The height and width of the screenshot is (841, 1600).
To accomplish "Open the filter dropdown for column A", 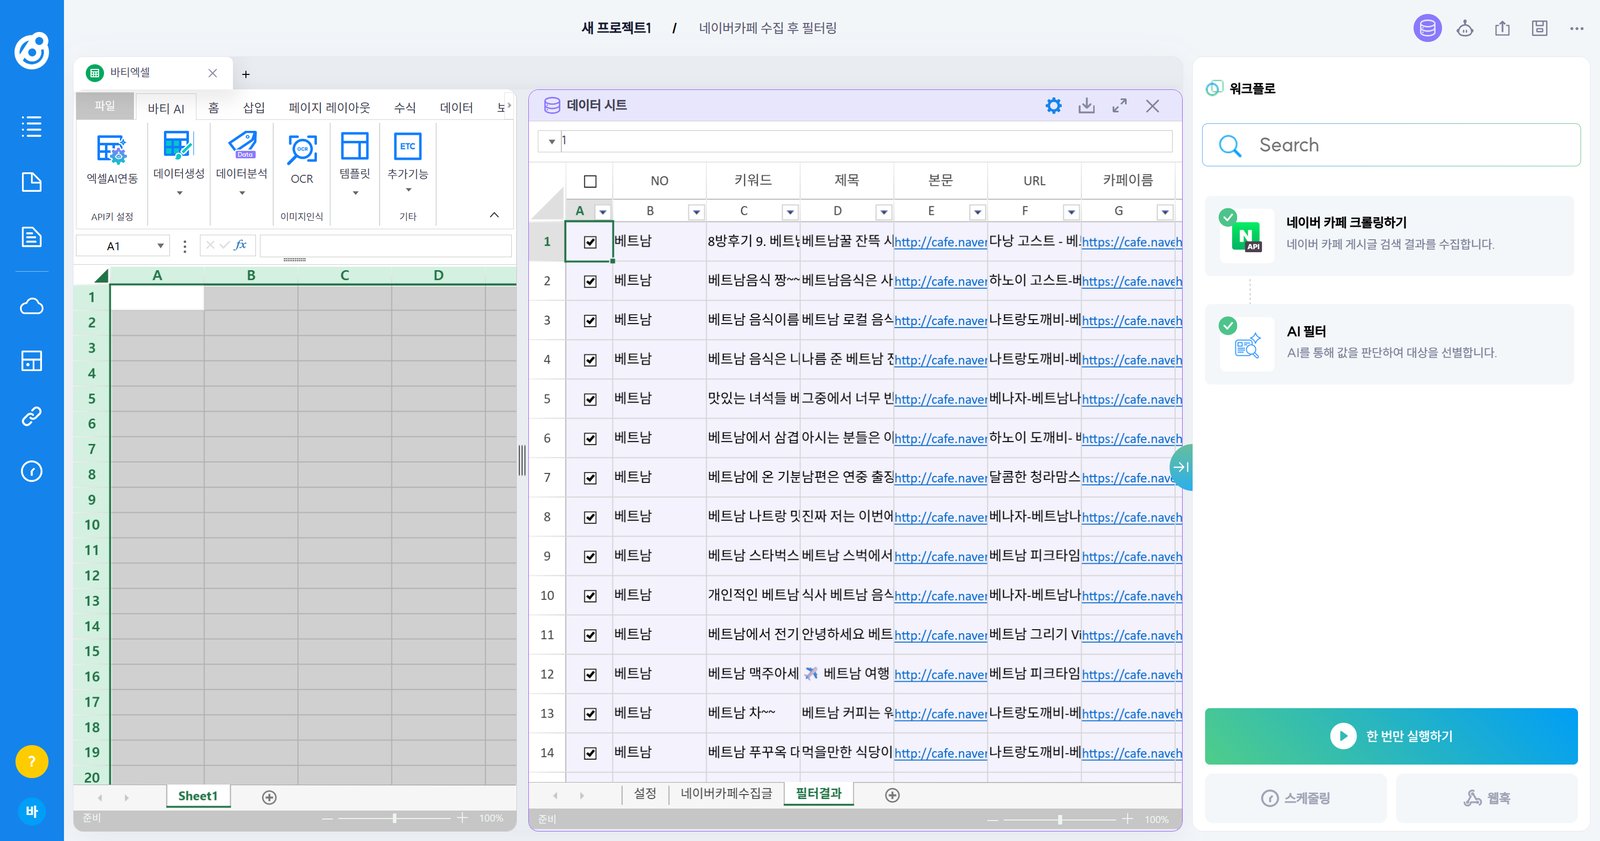I will (602, 212).
